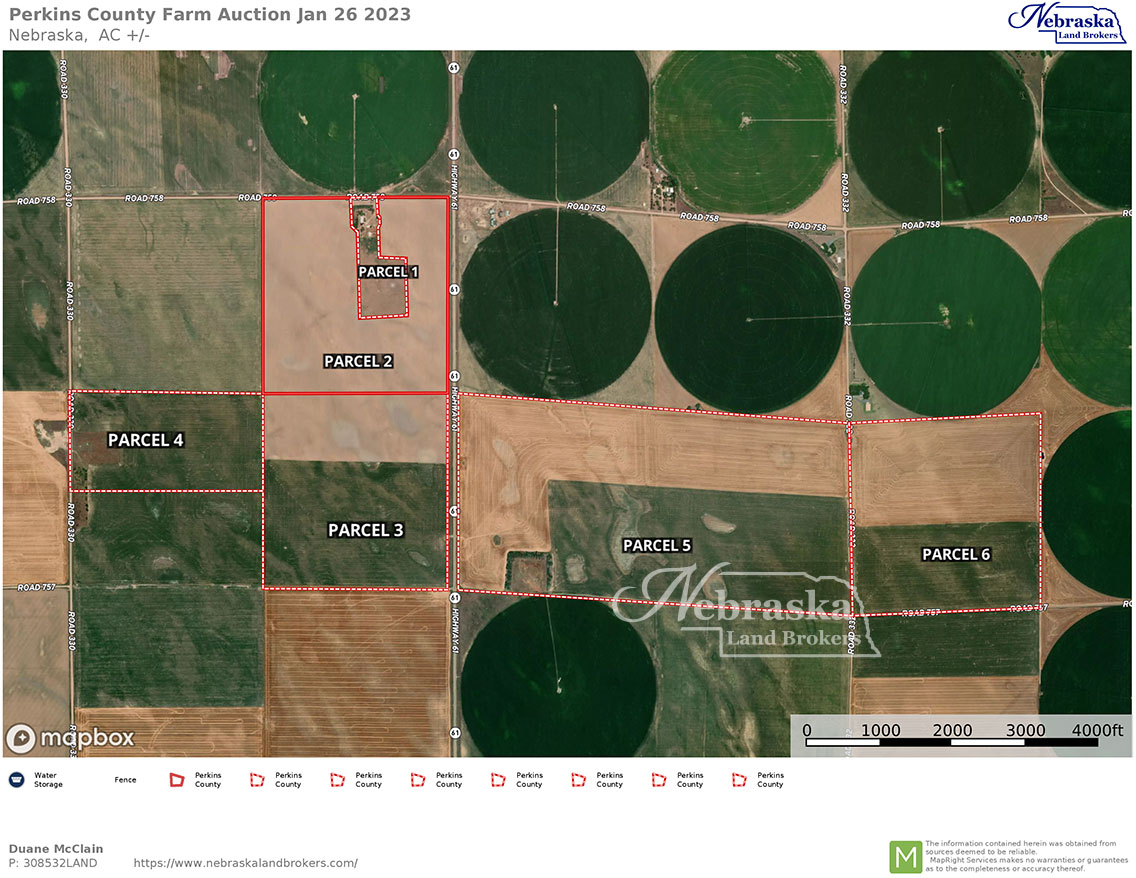This screenshot has height=878, width=1136.
Task: Select the PARCEL 2 label
Action: 358,361
